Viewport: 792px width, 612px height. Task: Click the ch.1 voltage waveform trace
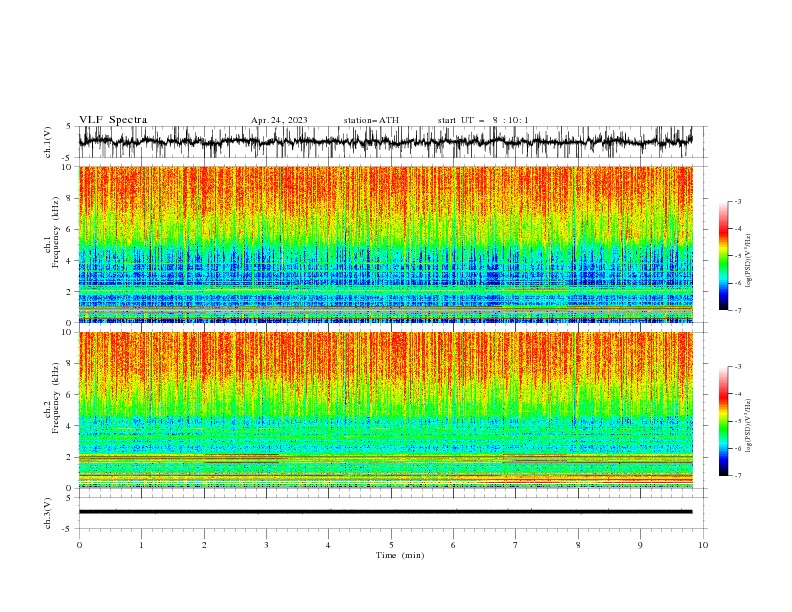click(x=385, y=141)
